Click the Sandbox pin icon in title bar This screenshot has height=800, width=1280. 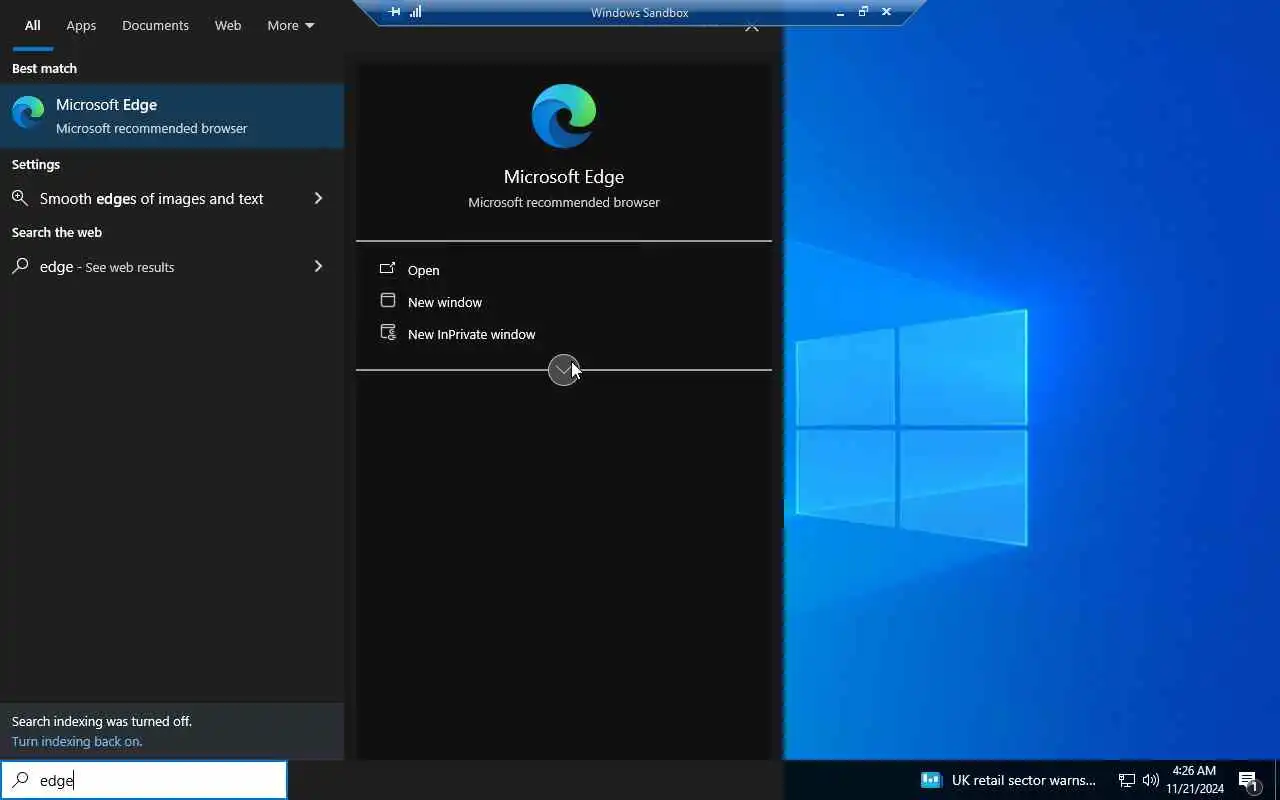(x=394, y=12)
